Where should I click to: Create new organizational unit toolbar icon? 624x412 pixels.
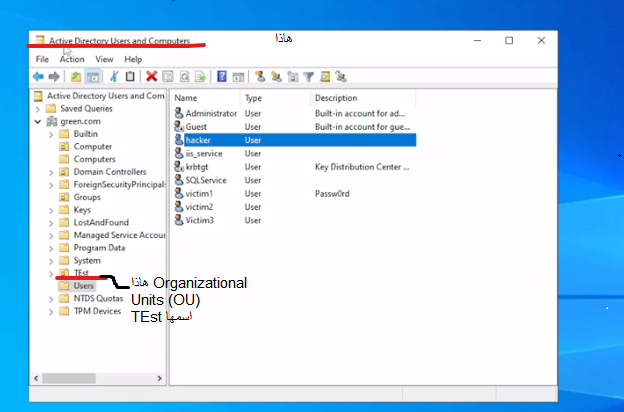[x=292, y=76]
